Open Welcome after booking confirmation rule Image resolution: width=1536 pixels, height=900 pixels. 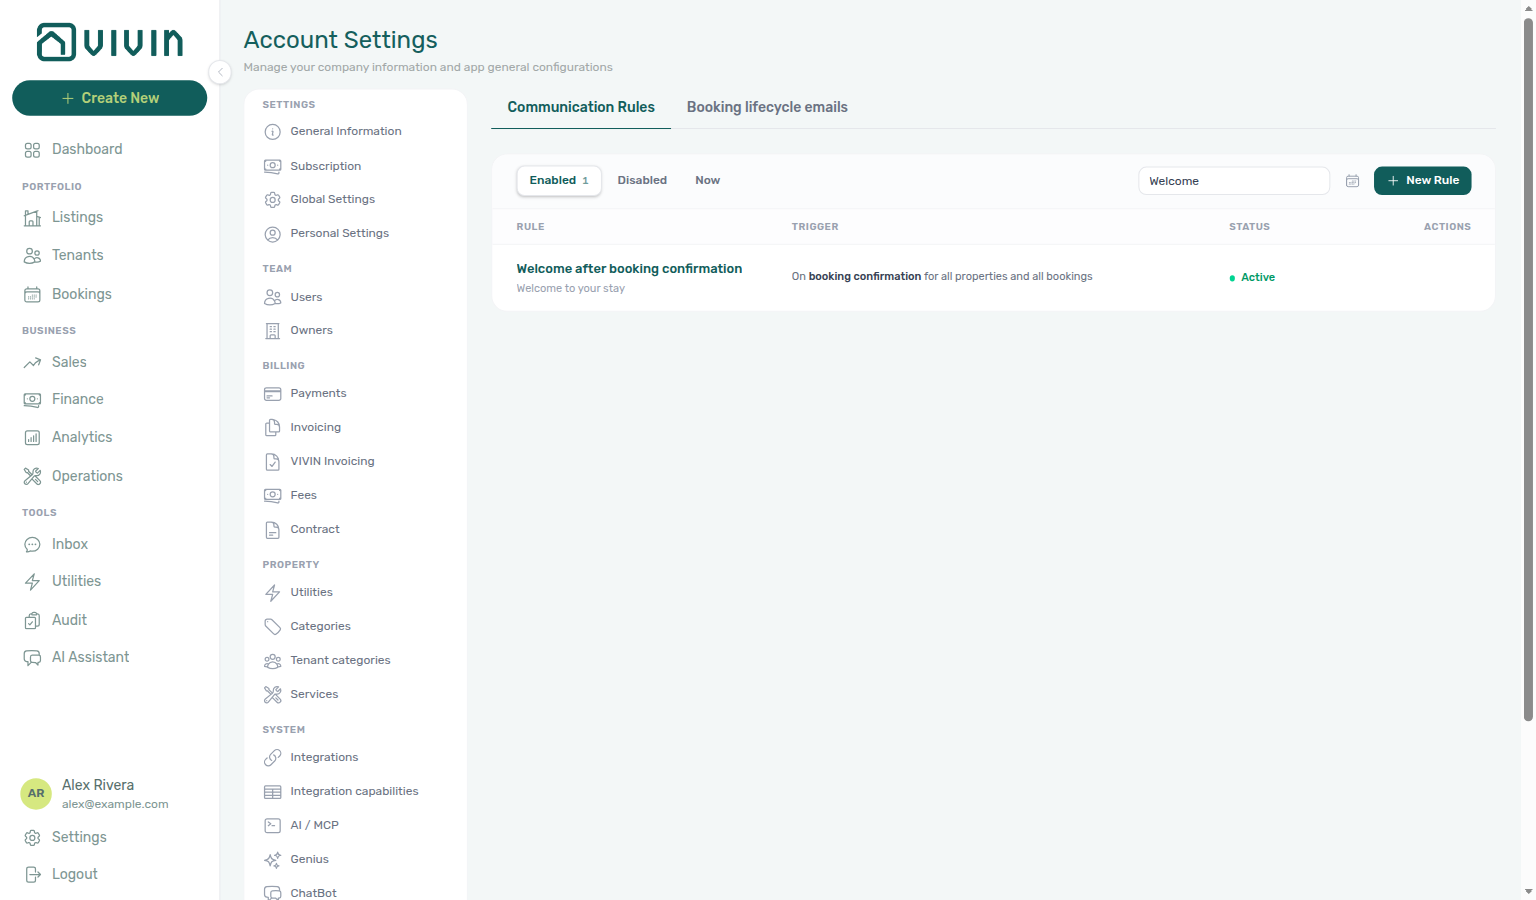629,268
